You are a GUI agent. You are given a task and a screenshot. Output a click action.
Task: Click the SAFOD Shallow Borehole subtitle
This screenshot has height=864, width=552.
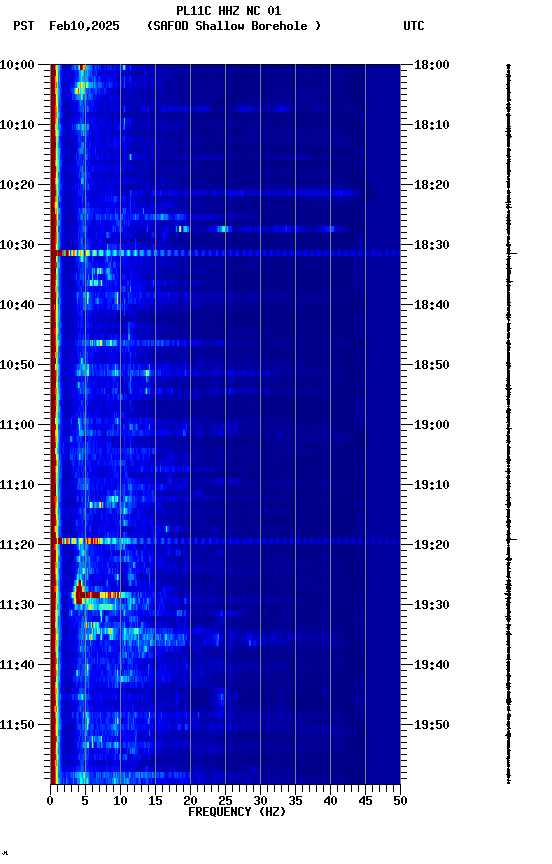[234, 26]
